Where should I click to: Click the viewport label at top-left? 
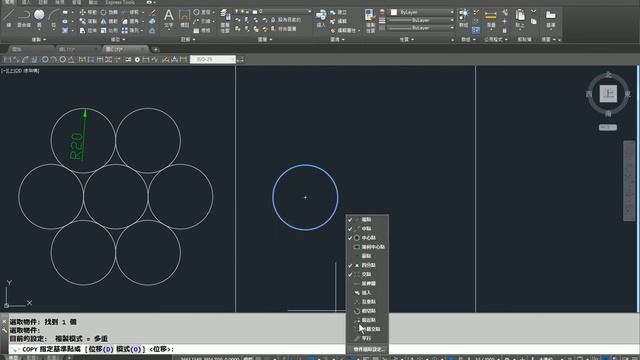[x=20, y=71]
